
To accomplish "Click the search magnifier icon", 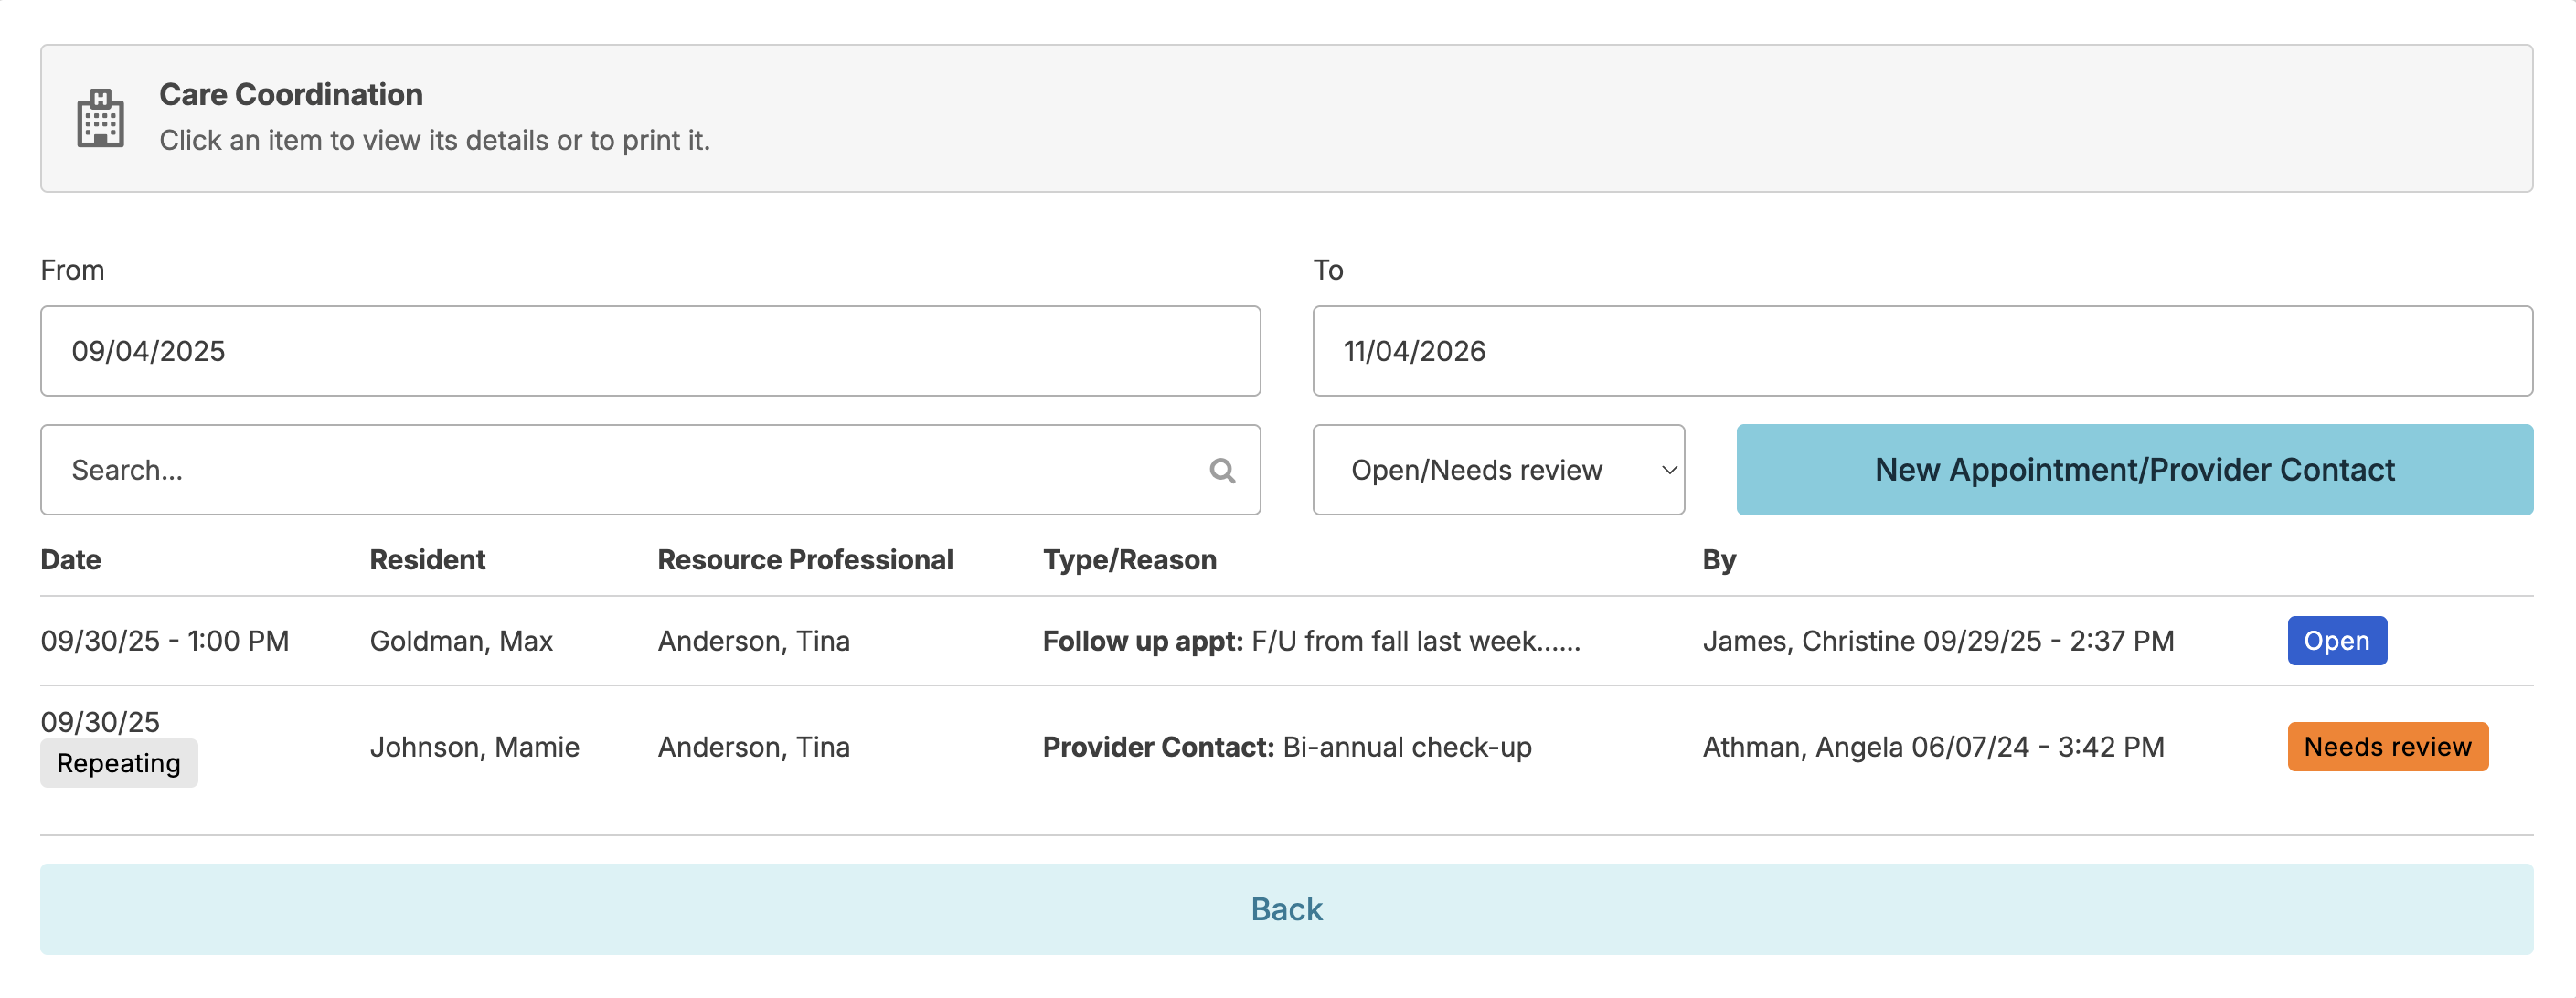I will 1222,470.
